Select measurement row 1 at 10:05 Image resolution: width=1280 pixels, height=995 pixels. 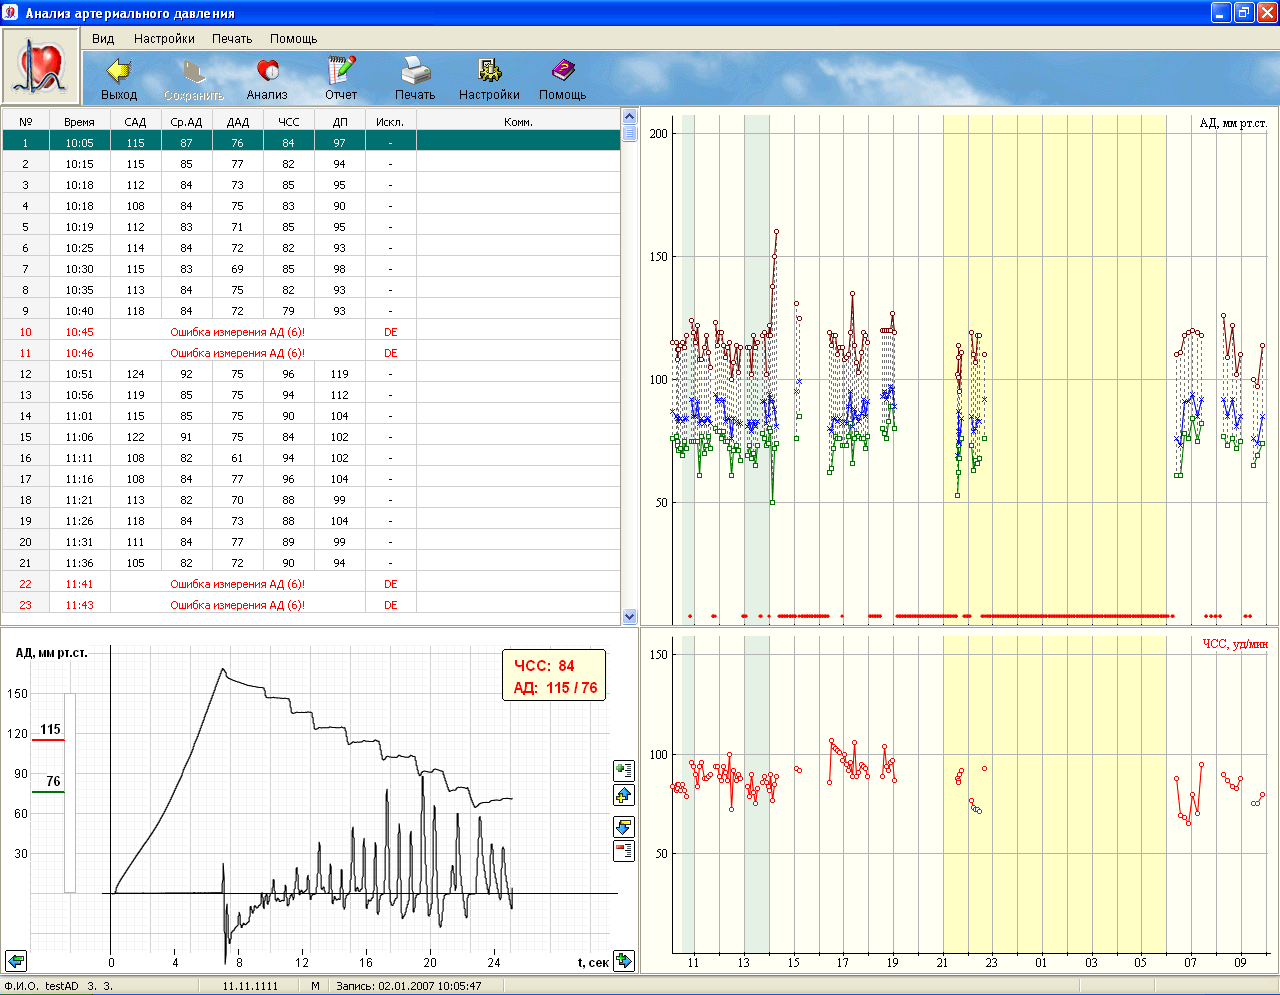[x=311, y=143]
